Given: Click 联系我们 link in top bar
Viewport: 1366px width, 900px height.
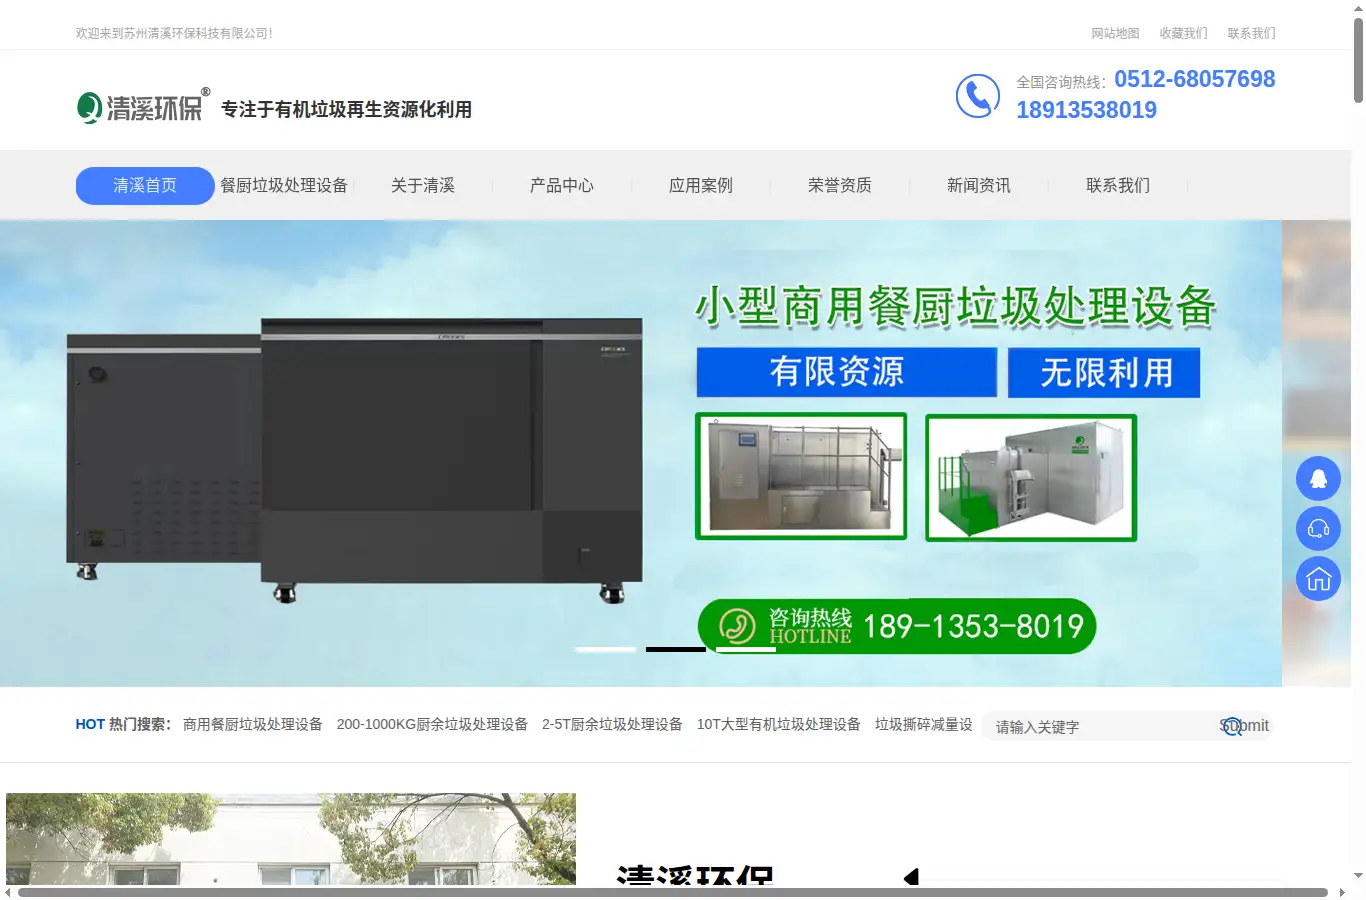Looking at the screenshot, I should click(x=1251, y=33).
